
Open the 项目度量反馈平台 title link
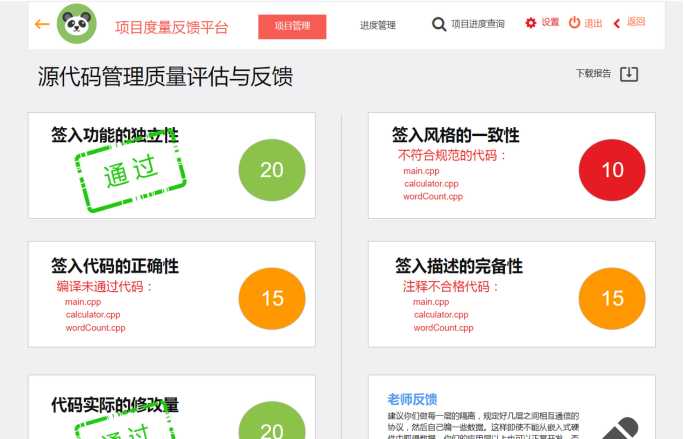[x=171, y=27]
